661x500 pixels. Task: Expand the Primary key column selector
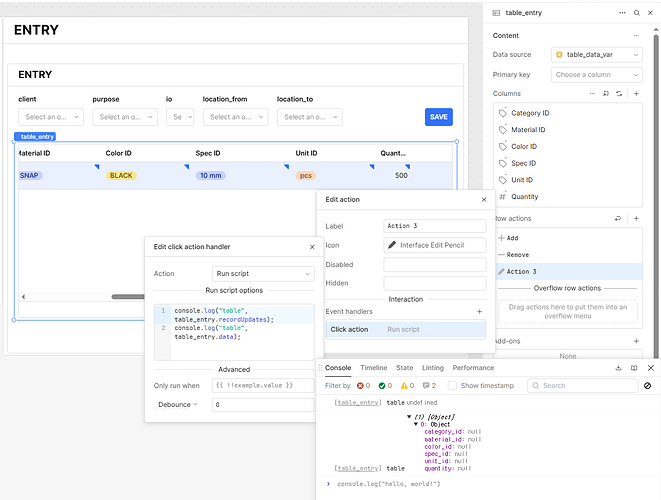597,74
